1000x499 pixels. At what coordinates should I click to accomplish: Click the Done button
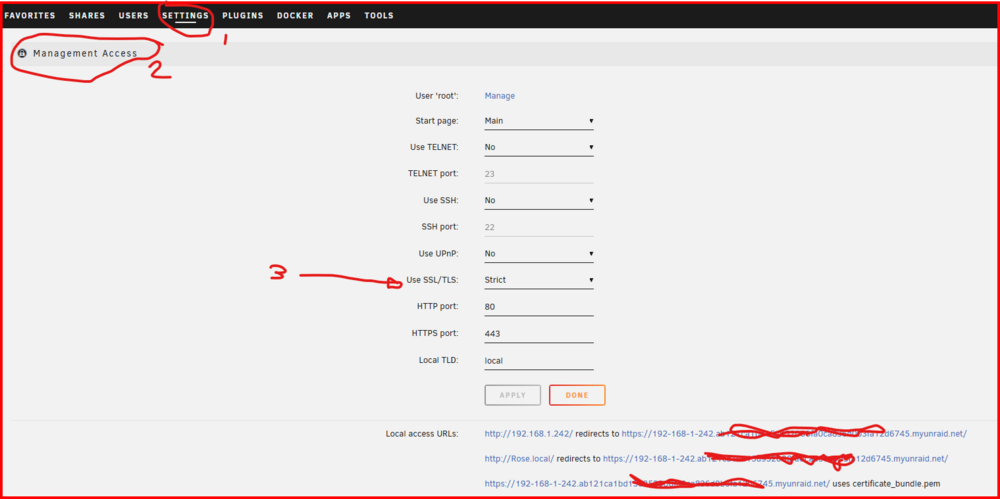[x=577, y=395]
